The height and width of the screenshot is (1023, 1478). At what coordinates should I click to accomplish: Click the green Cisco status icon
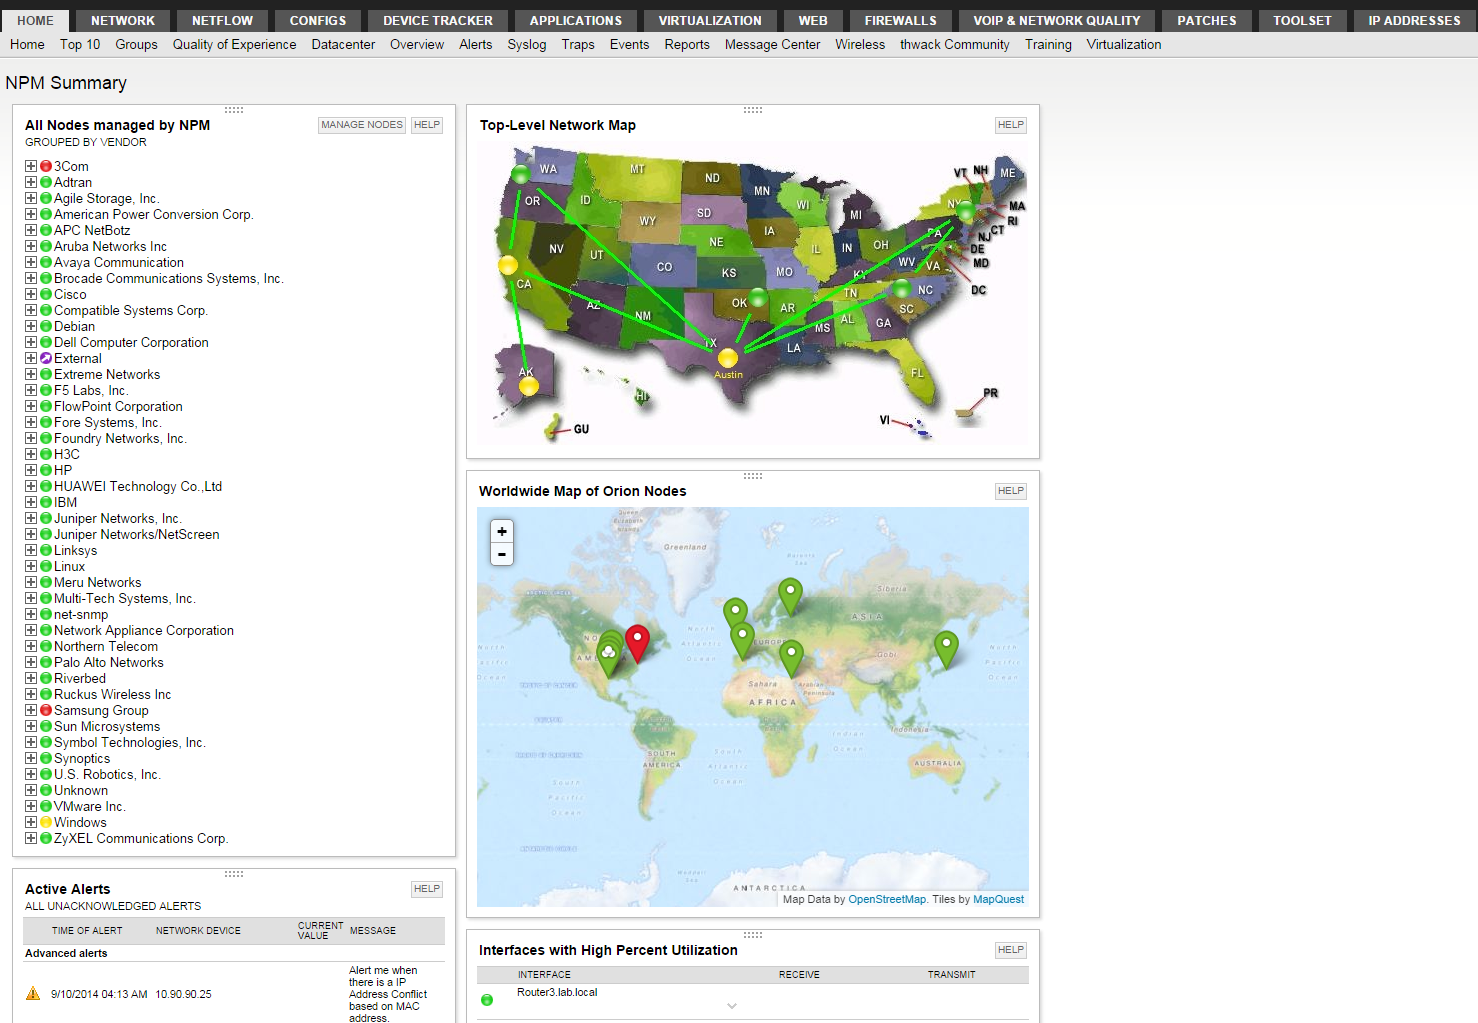click(46, 295)
